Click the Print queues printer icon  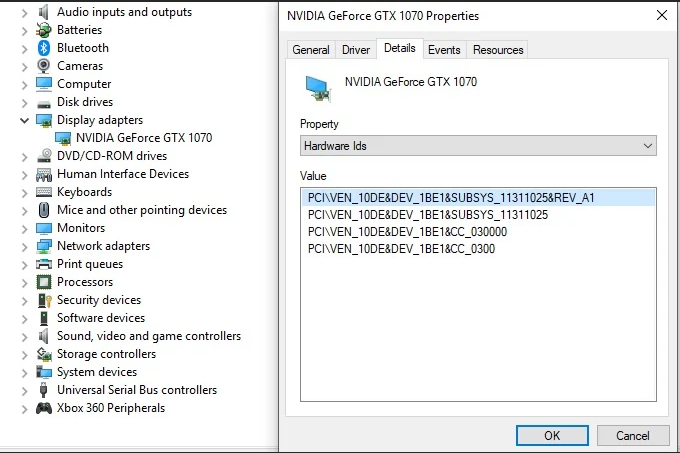click(44, 264)
